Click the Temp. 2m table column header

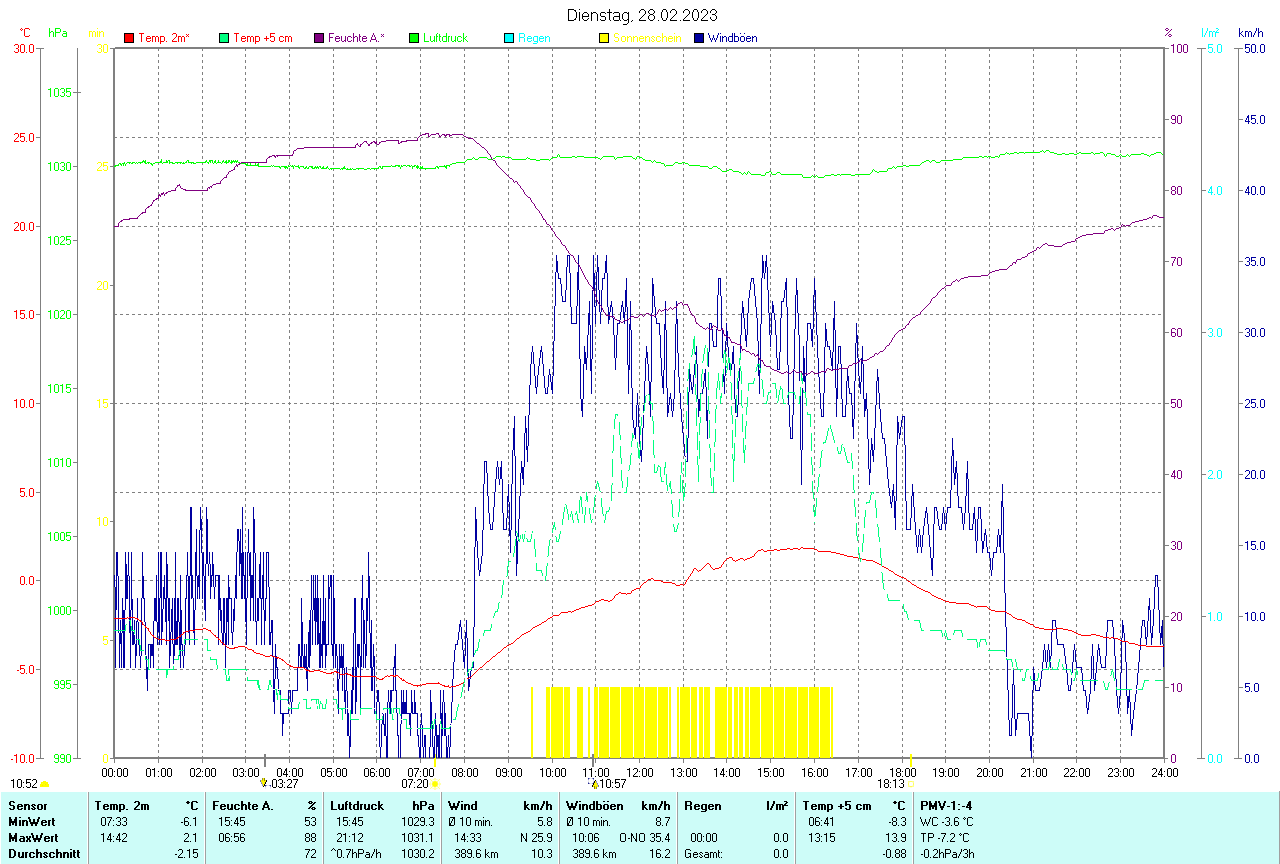pyautogui.click(x=122, y=805)
